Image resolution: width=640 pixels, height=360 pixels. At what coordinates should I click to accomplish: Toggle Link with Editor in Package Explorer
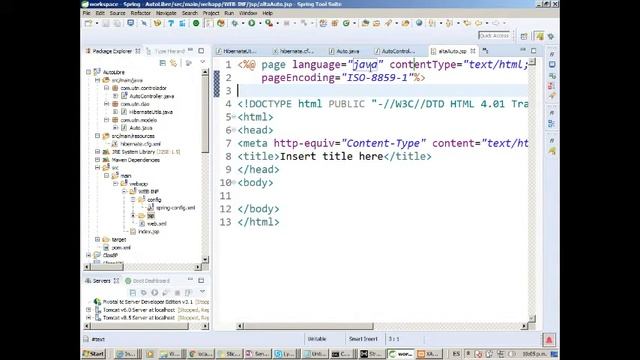click(174, 63)
